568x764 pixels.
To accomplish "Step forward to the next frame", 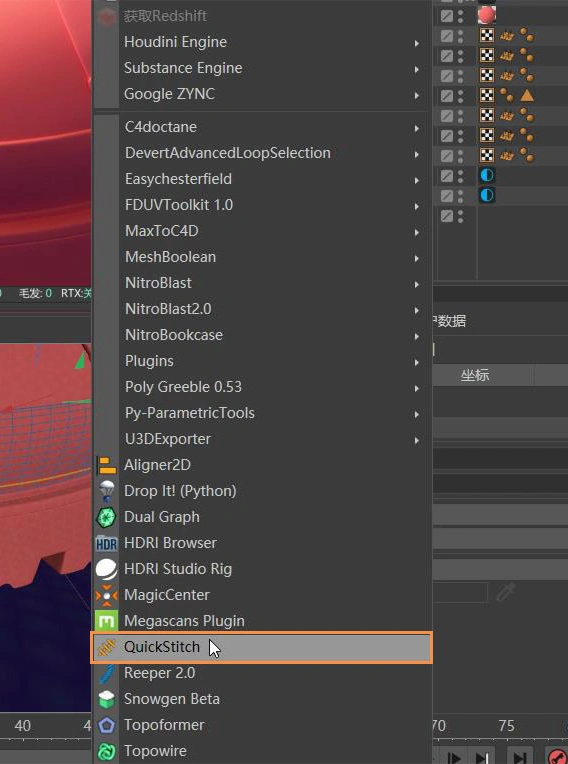I will (x=454, y=758).
